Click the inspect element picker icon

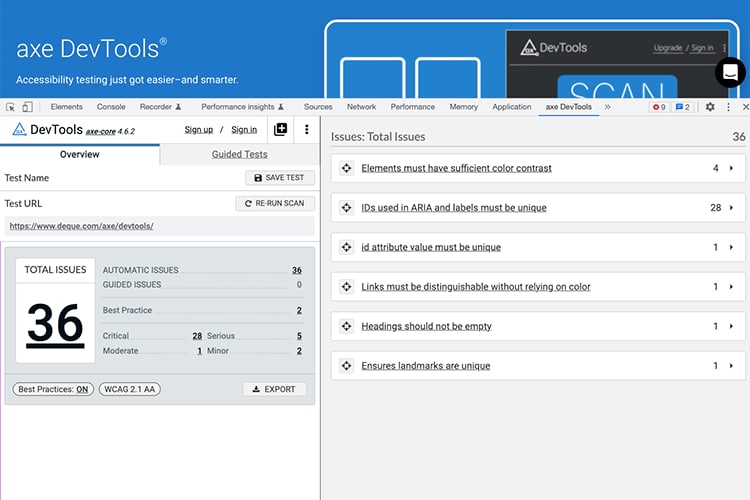10,107
